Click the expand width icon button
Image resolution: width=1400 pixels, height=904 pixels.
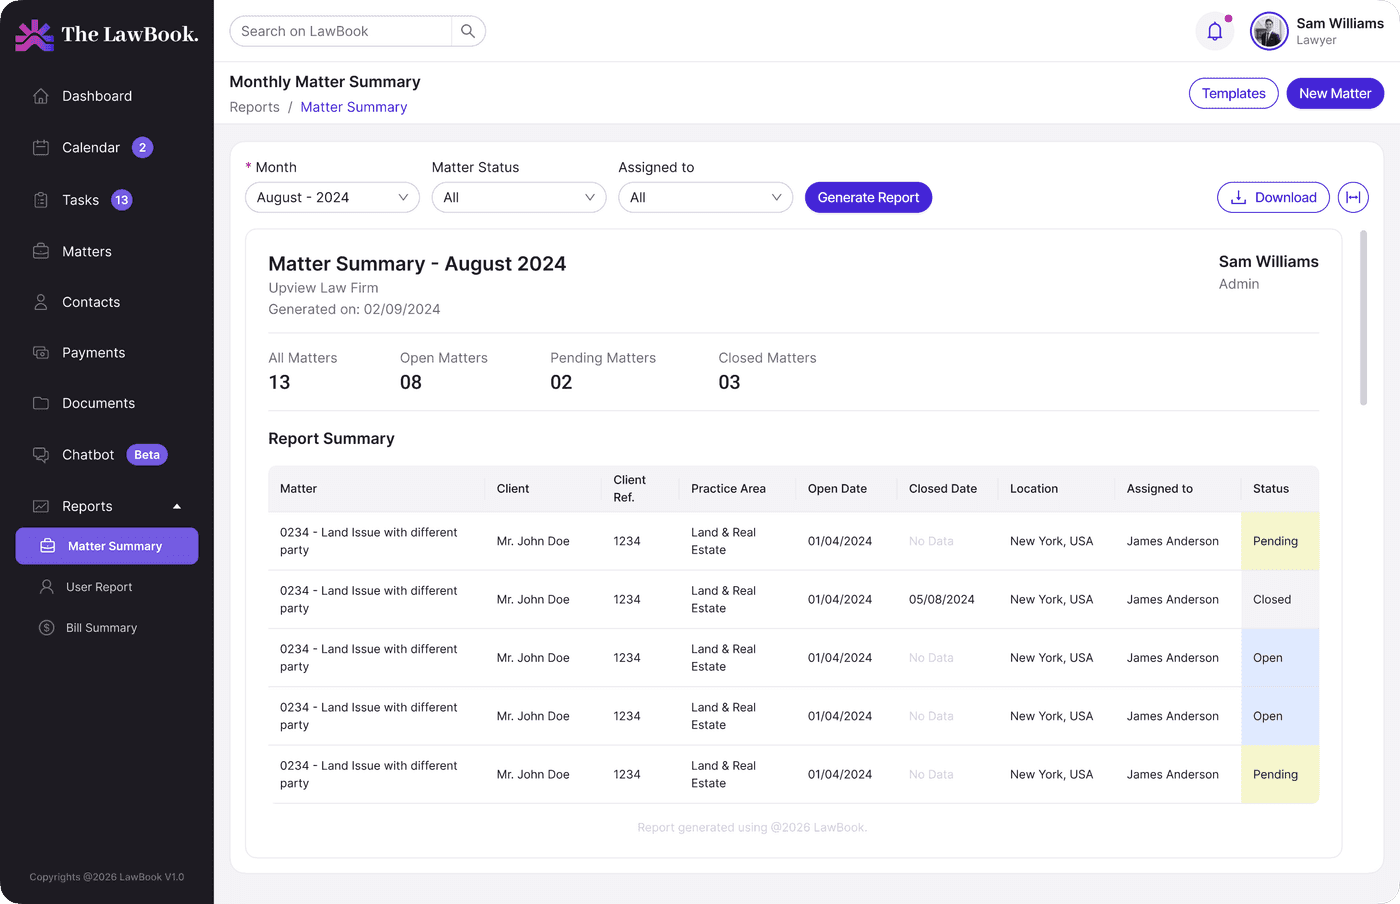[x=1353, y=197]
